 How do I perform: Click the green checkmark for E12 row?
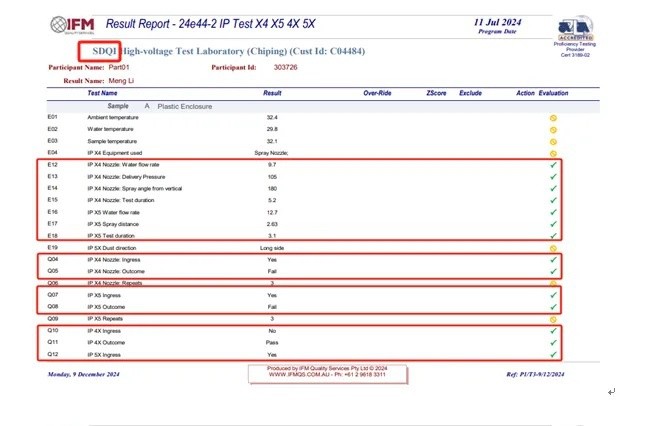click(x=553, y=165)
